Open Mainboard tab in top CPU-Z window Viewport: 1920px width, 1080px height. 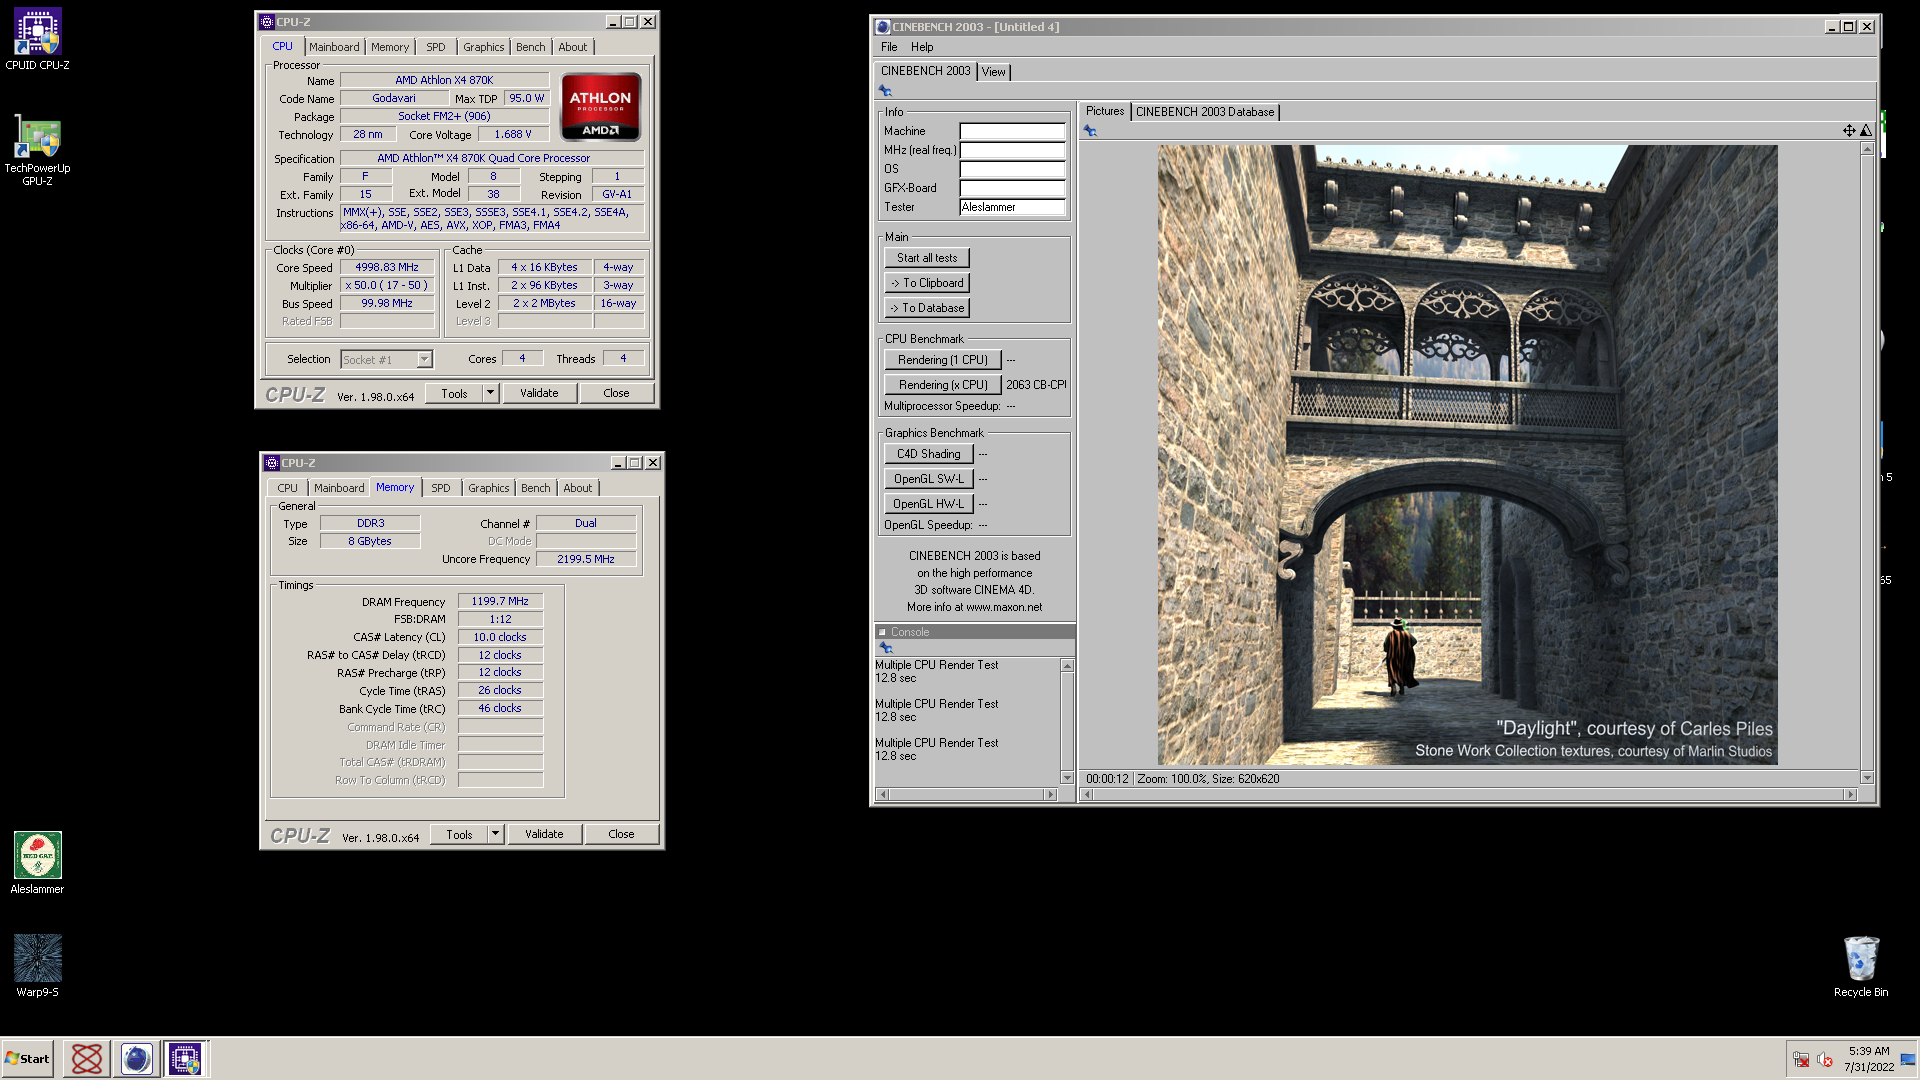(x=334, y=47)
